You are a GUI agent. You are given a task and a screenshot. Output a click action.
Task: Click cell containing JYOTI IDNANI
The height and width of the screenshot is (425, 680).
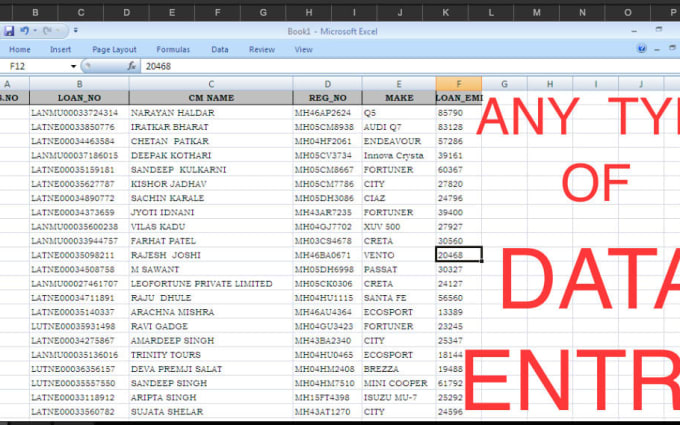(211, 212)
